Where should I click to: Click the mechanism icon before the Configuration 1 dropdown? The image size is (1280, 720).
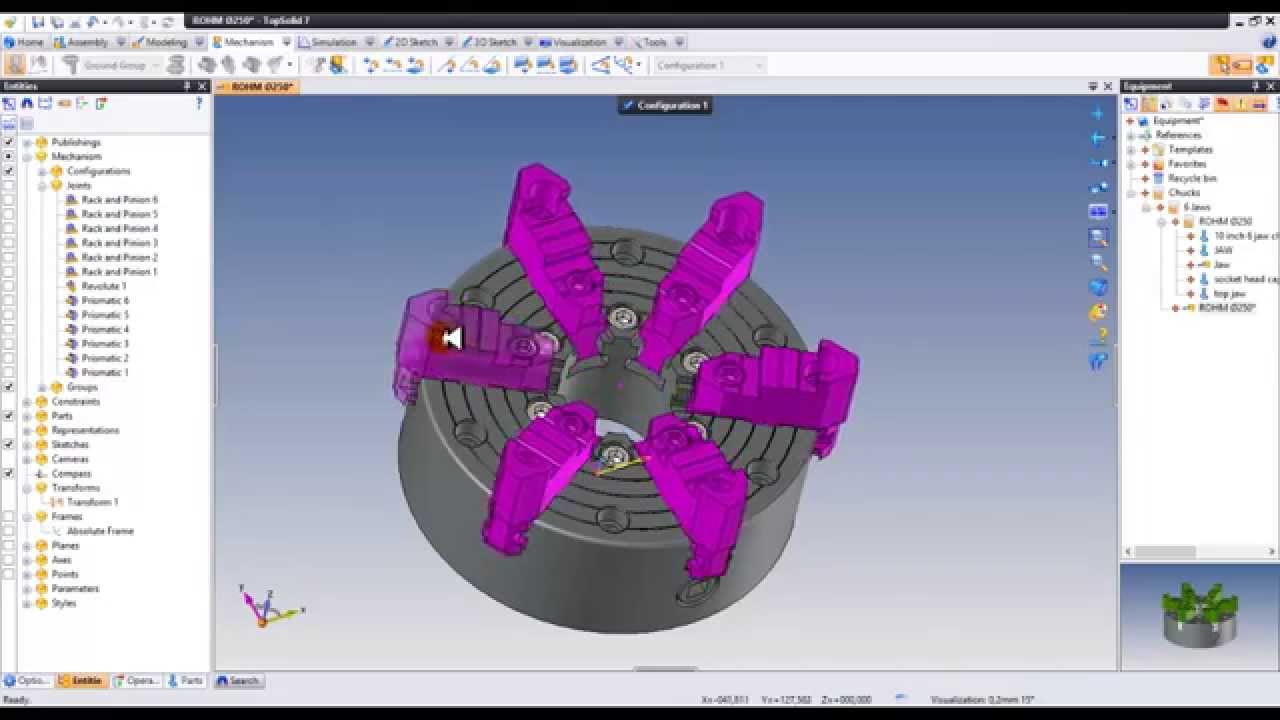pos(628,65)
